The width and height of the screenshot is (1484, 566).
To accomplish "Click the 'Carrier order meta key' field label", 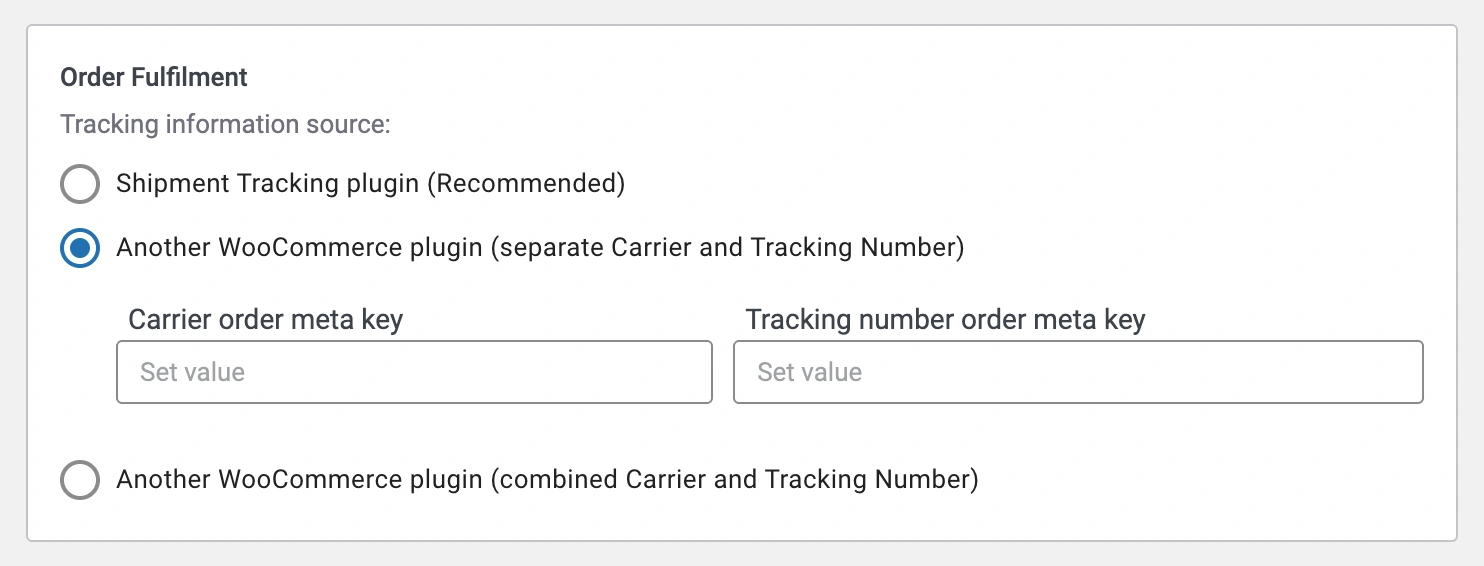I will (266, 320).
